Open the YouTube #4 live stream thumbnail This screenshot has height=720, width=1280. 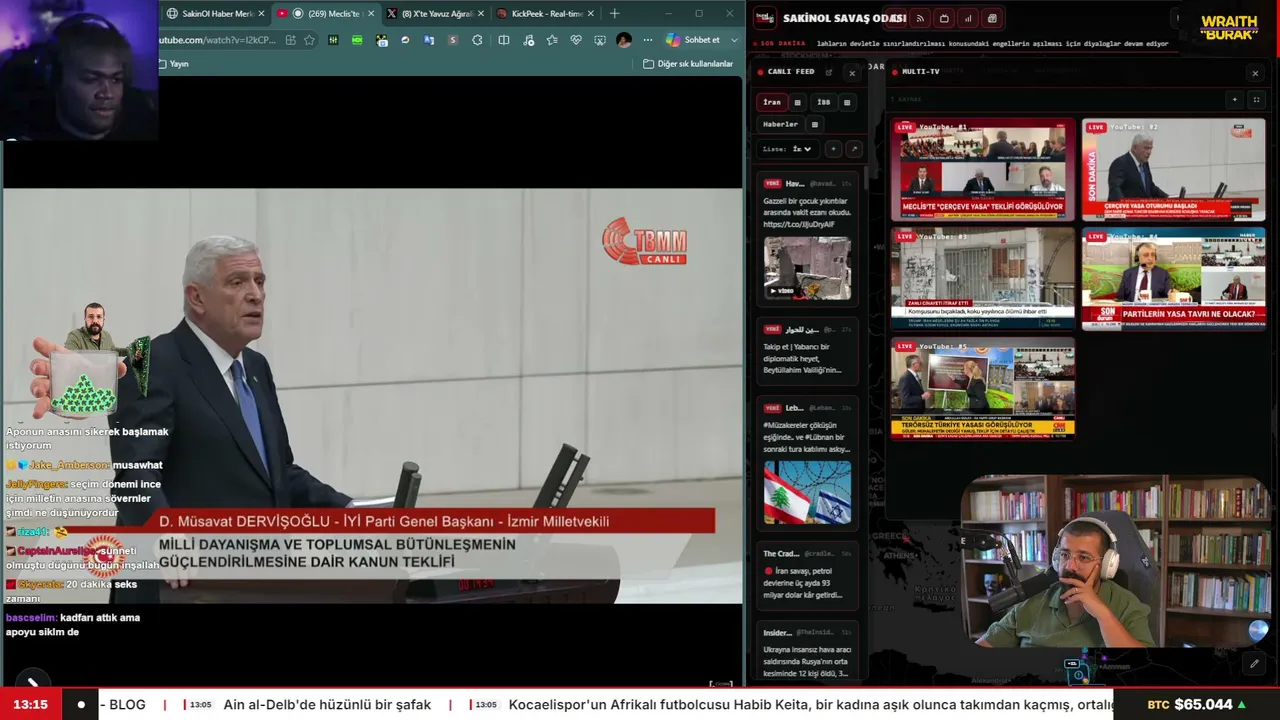tap(1173, 279)
